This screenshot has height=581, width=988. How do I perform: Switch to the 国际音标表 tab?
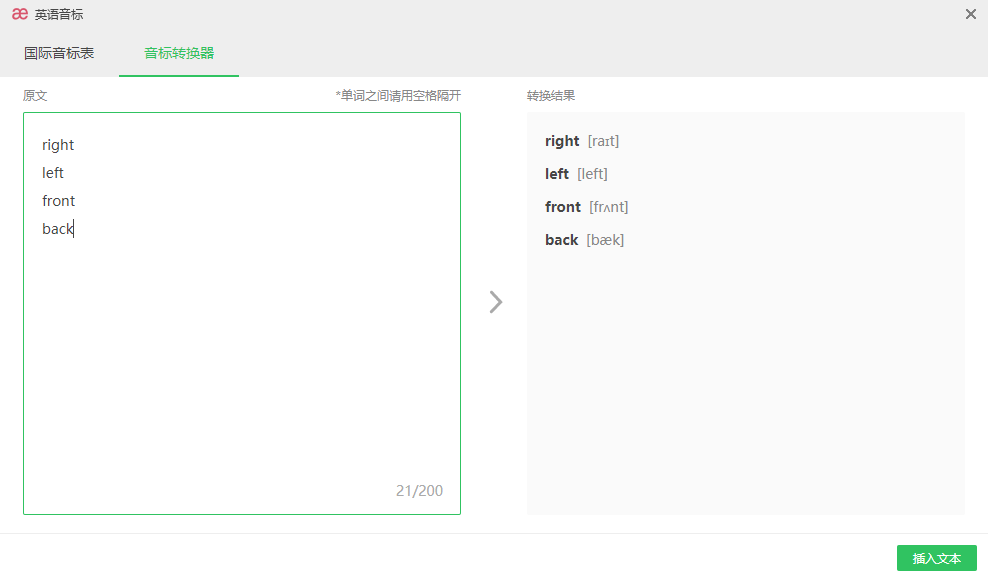(x=59, y=53)
